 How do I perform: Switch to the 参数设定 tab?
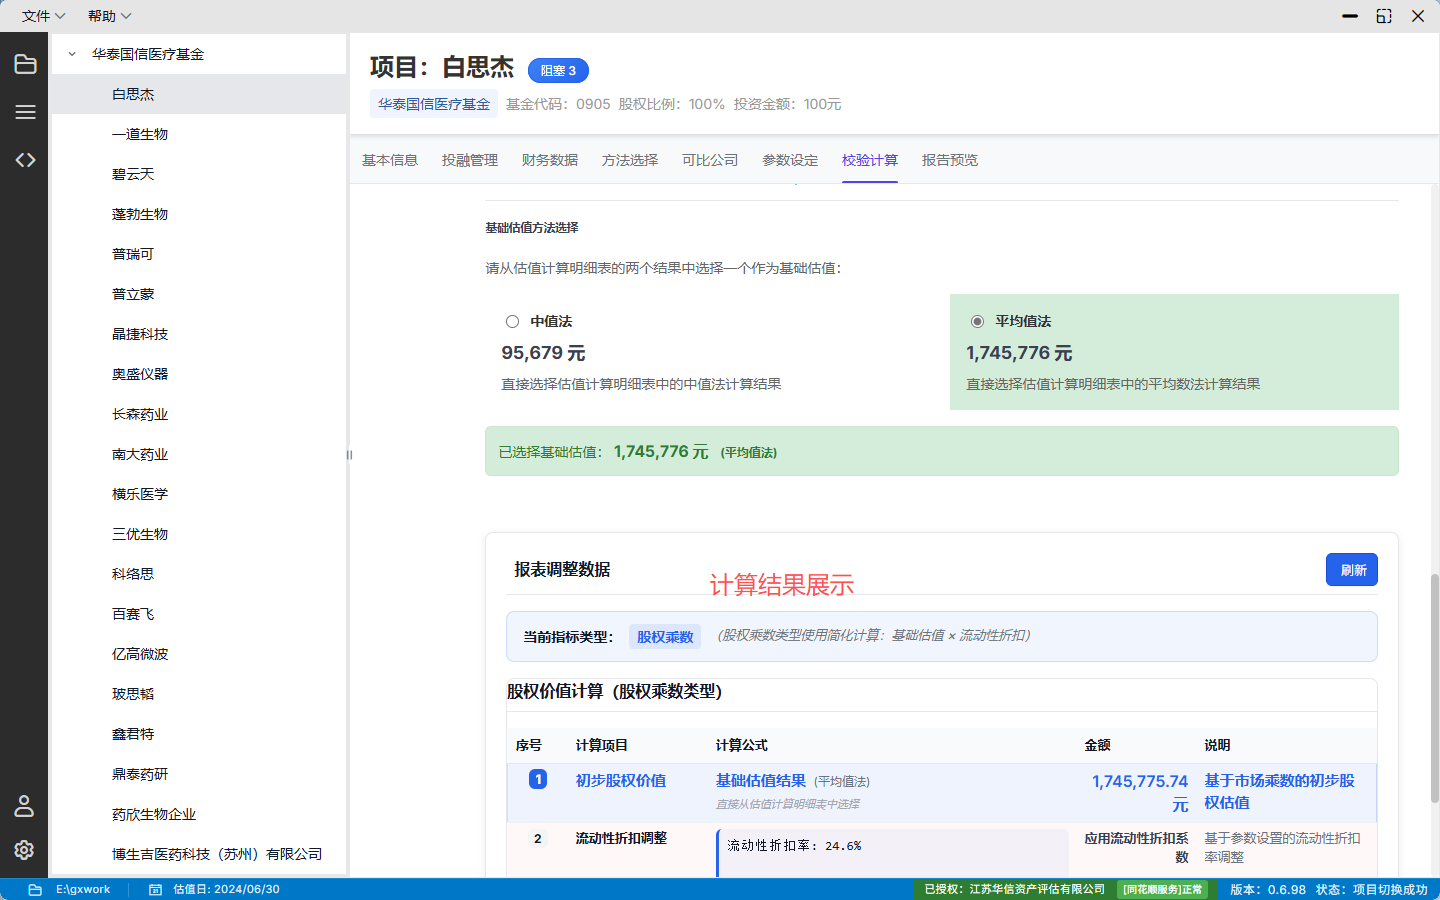click(x=790, y=160)
